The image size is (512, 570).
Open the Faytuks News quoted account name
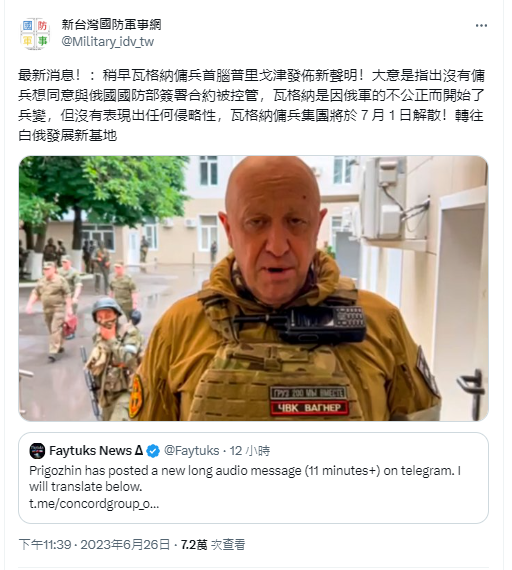[96, 451]
